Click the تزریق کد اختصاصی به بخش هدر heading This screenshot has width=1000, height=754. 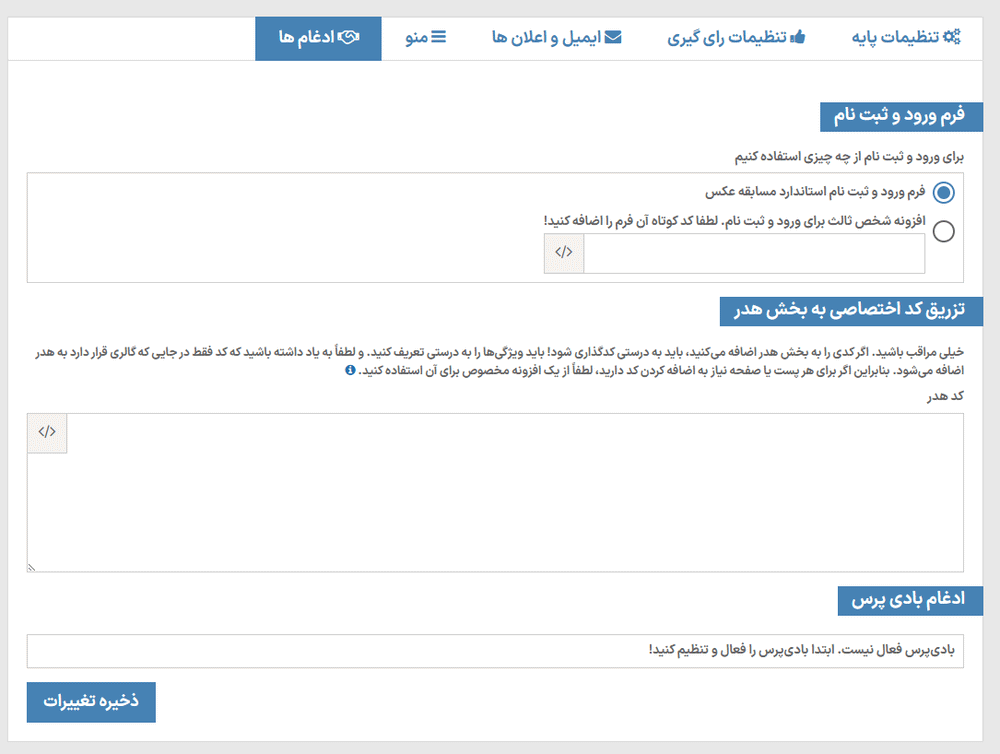coord(851,311)
